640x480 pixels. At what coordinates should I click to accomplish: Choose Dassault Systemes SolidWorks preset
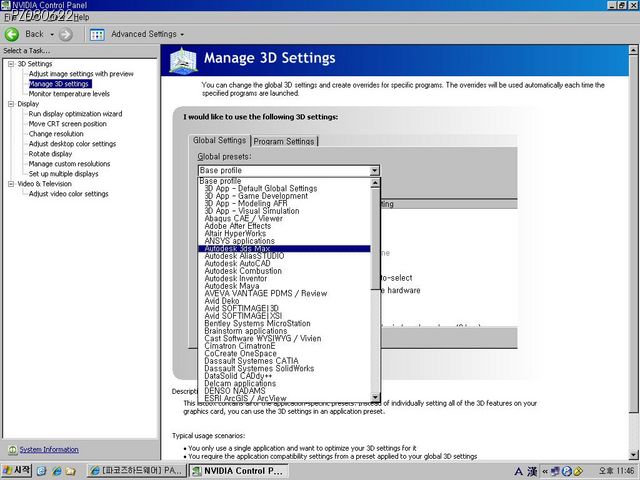[x=284, y=369]
